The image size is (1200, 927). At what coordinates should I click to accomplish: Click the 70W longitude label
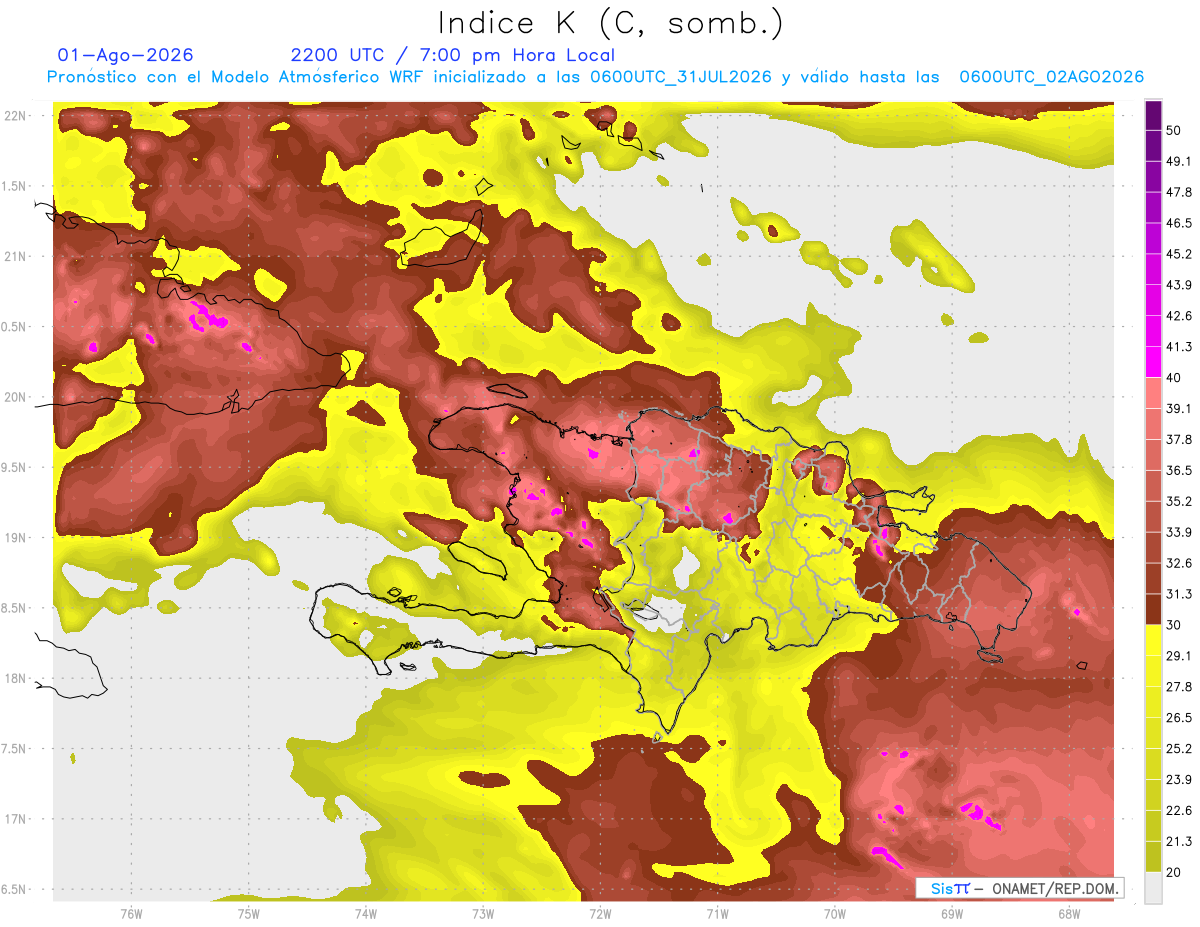click(x=835, y=913)
